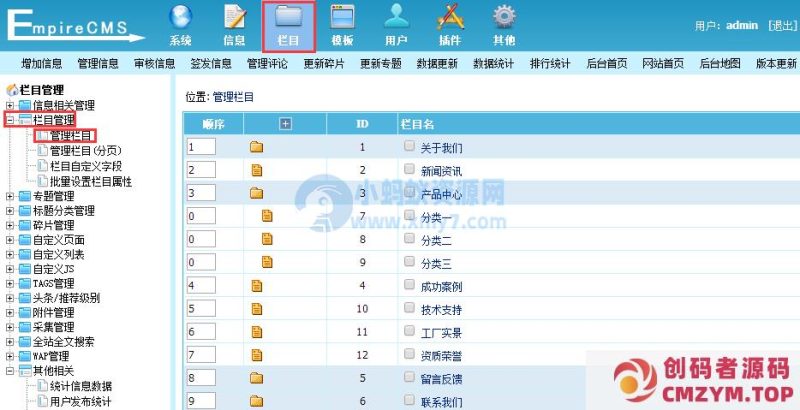Click page icon in 分类二 row
This screenshot has height=410, width=800.
(x=267, y=239)
